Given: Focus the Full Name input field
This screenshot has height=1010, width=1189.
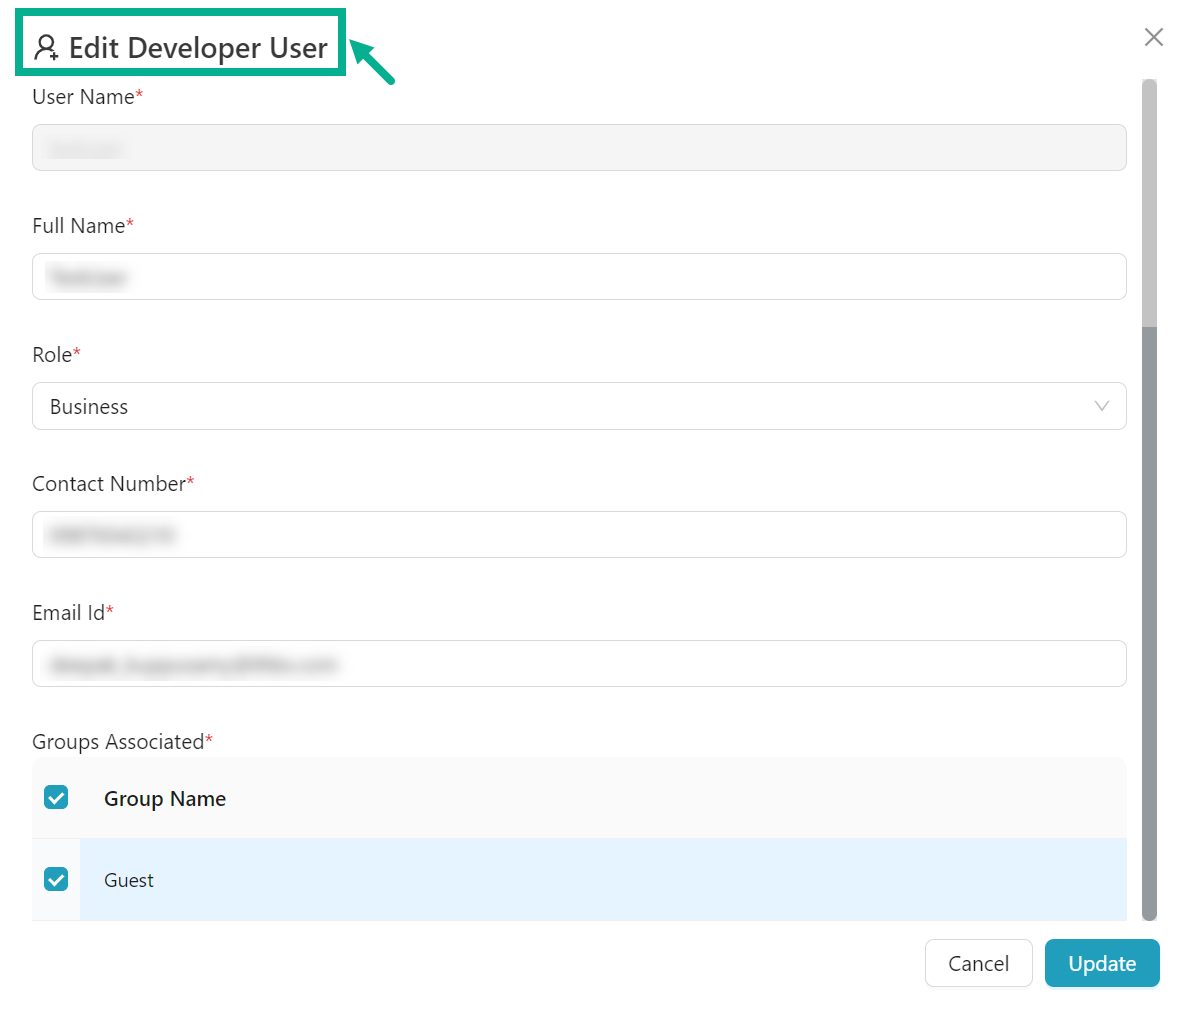Looking at the screenshot, I should tap(578, 277).
